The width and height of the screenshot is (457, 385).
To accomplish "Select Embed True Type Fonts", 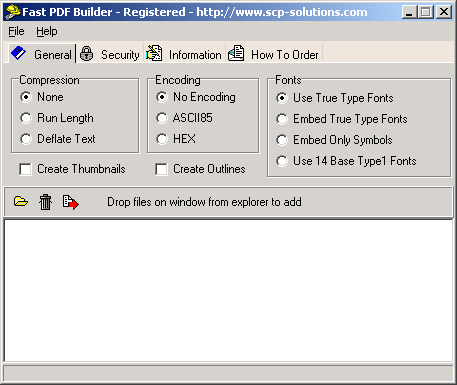I will 282,119.
